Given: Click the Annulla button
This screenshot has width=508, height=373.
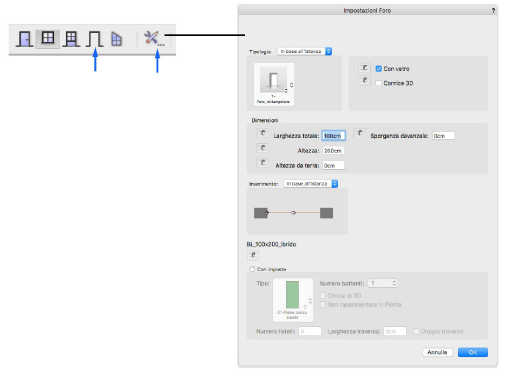Looking at the screenshot, I should (437, 352).
